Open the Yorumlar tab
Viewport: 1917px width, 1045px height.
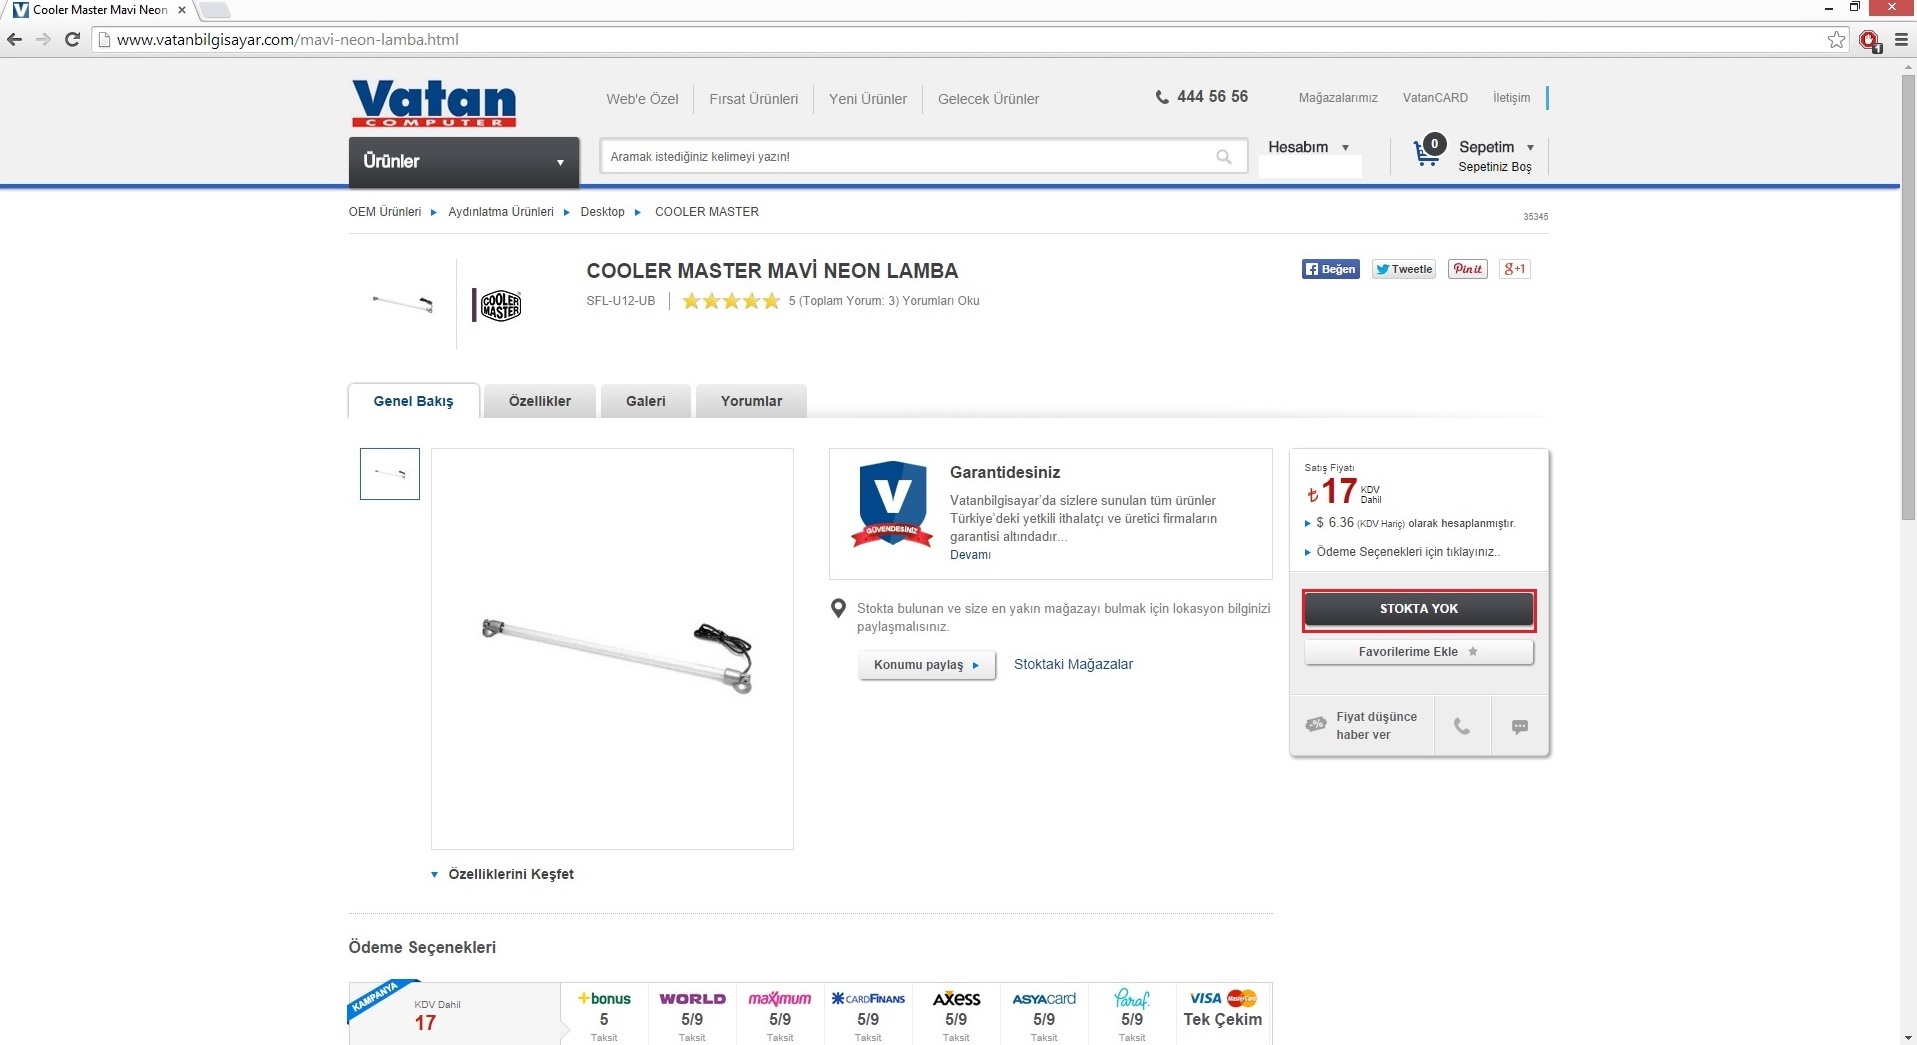[751, 401]
